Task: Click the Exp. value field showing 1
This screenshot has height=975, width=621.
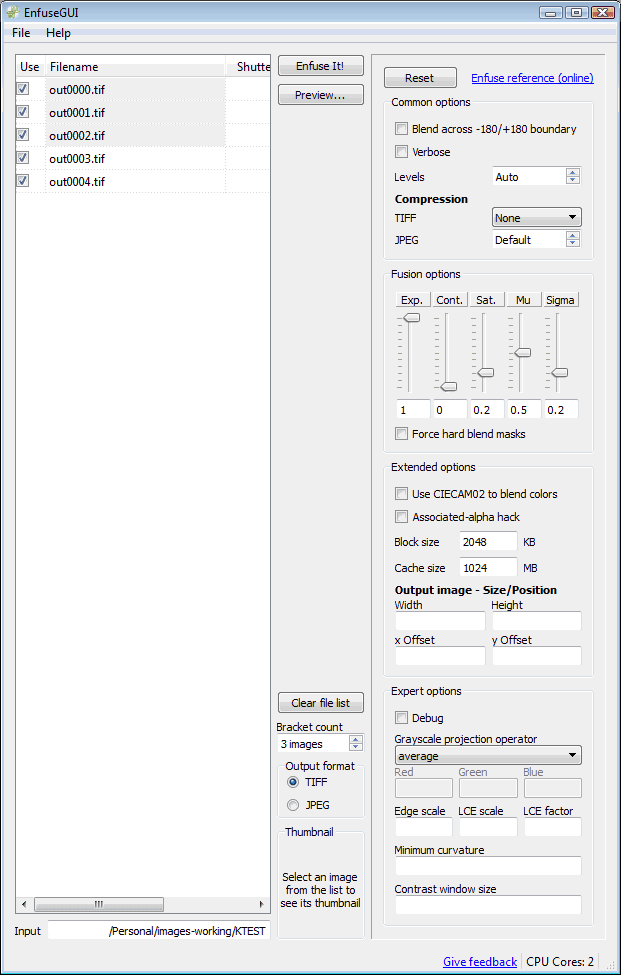Action: 413,409
